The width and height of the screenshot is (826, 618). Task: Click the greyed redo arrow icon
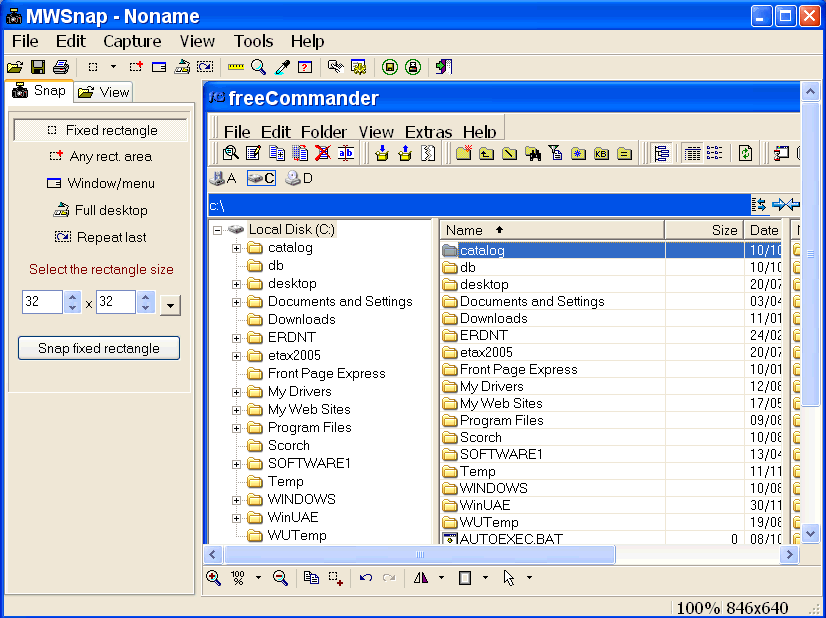point(389,578)
